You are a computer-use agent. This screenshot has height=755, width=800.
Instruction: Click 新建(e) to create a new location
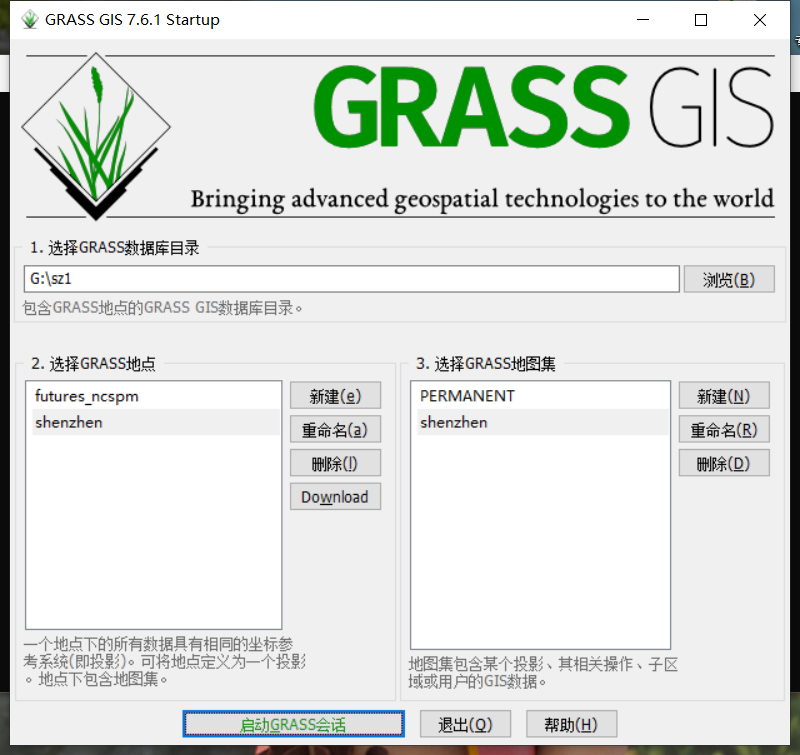point(335,395)
